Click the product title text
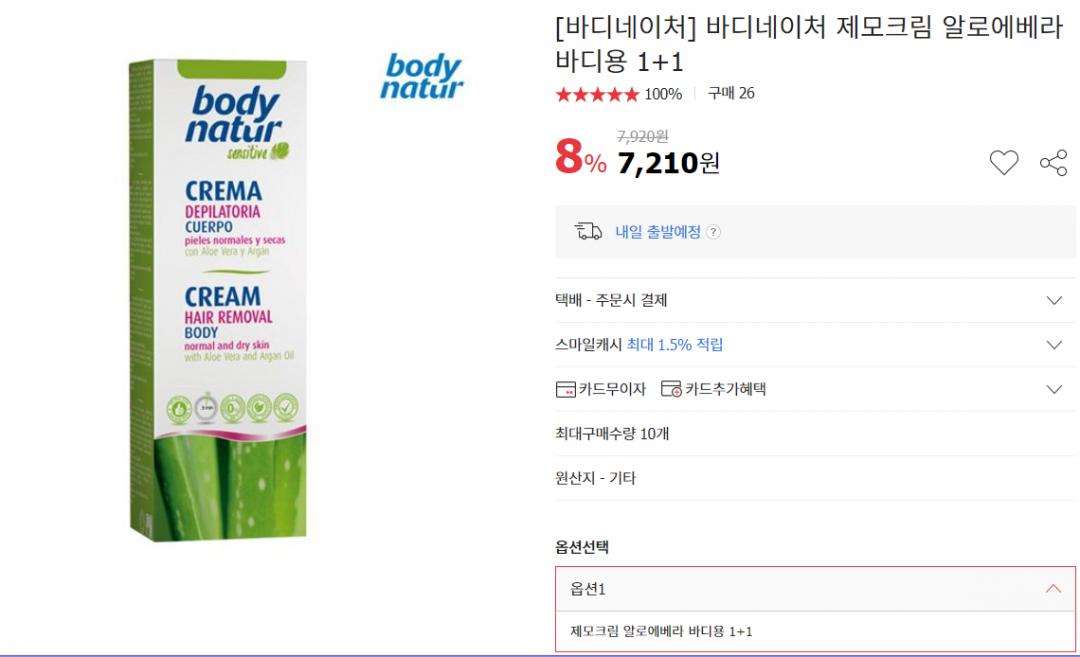 (x=808, y=44)
